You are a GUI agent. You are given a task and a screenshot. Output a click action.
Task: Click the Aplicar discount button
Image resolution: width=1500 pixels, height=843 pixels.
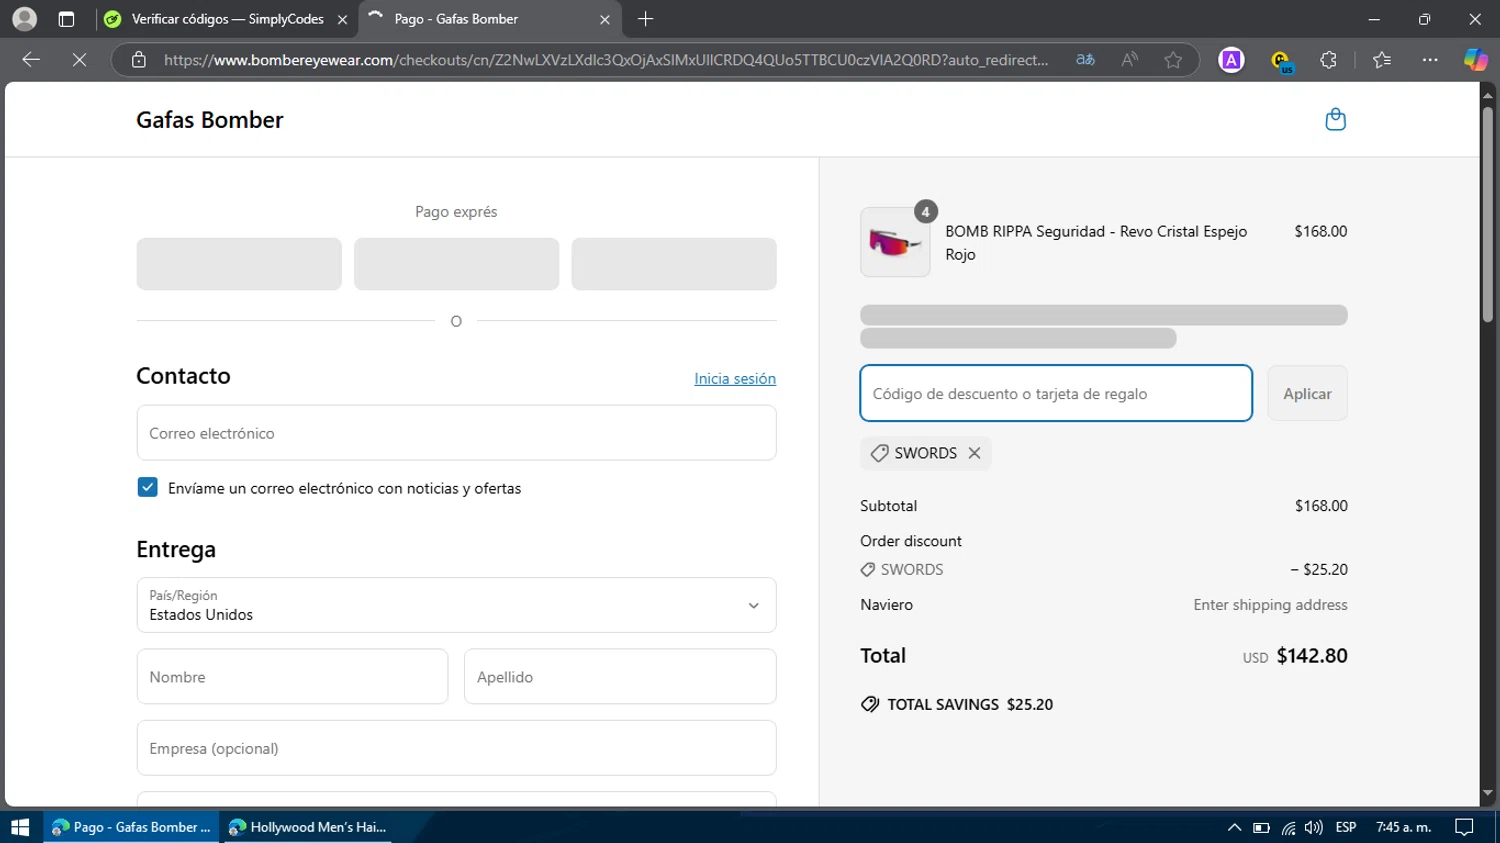[1307, 393]
